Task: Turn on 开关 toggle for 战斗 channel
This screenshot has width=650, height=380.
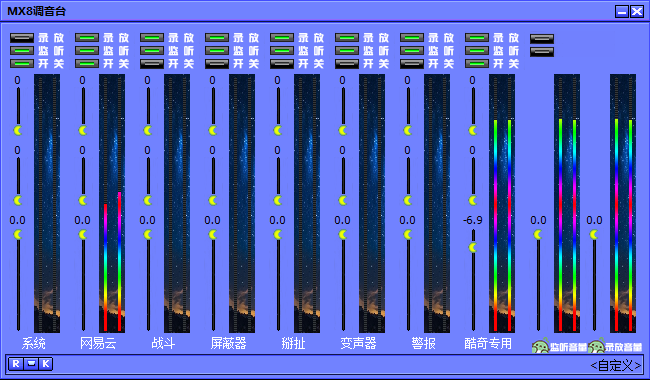Action: pos(152,63)
